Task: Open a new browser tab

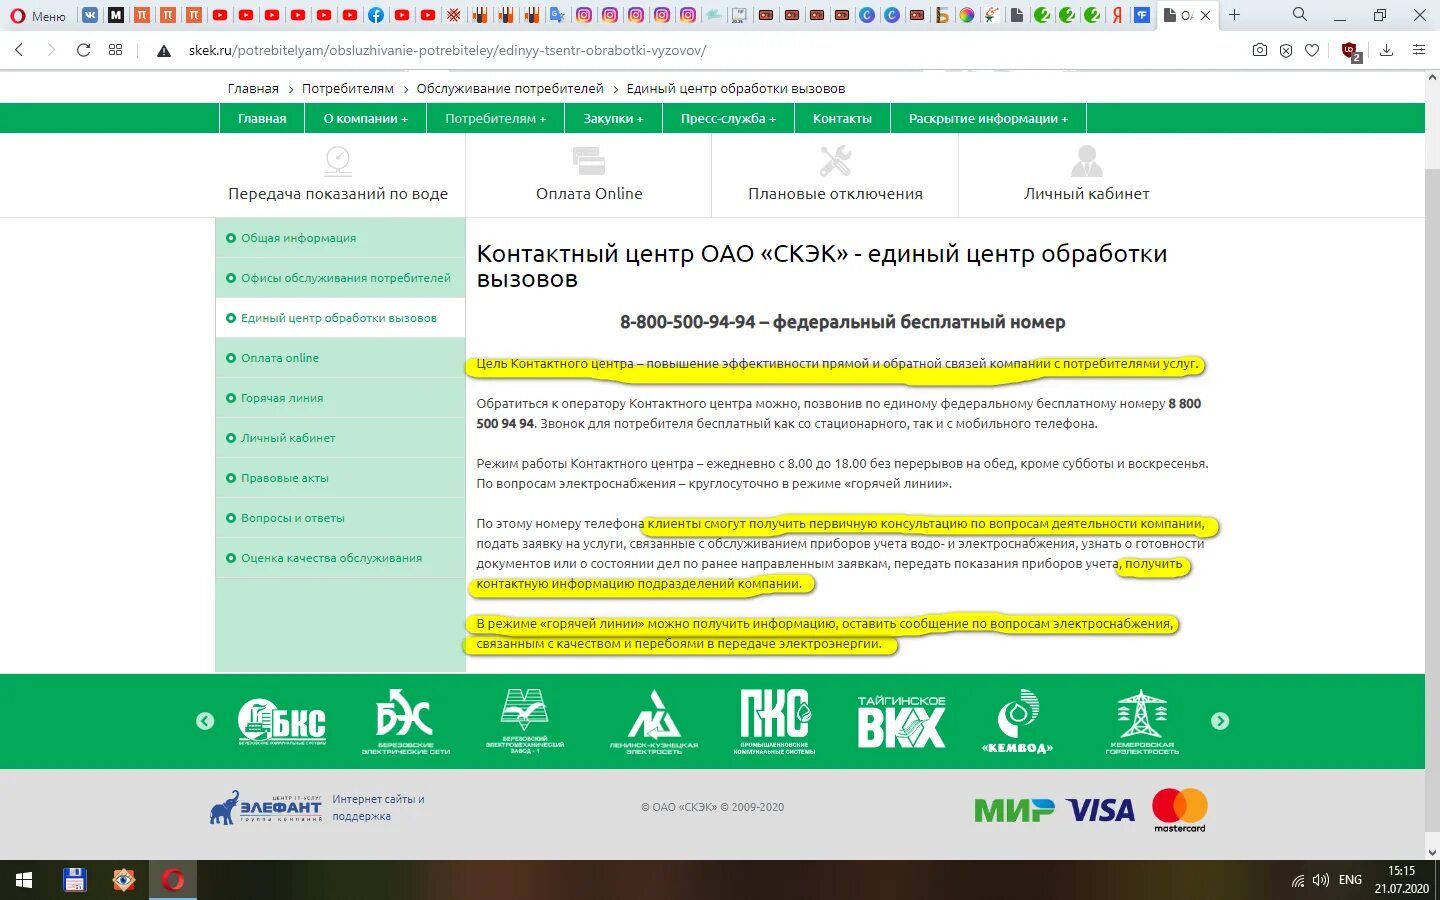Action: [x=1235, y=15]
